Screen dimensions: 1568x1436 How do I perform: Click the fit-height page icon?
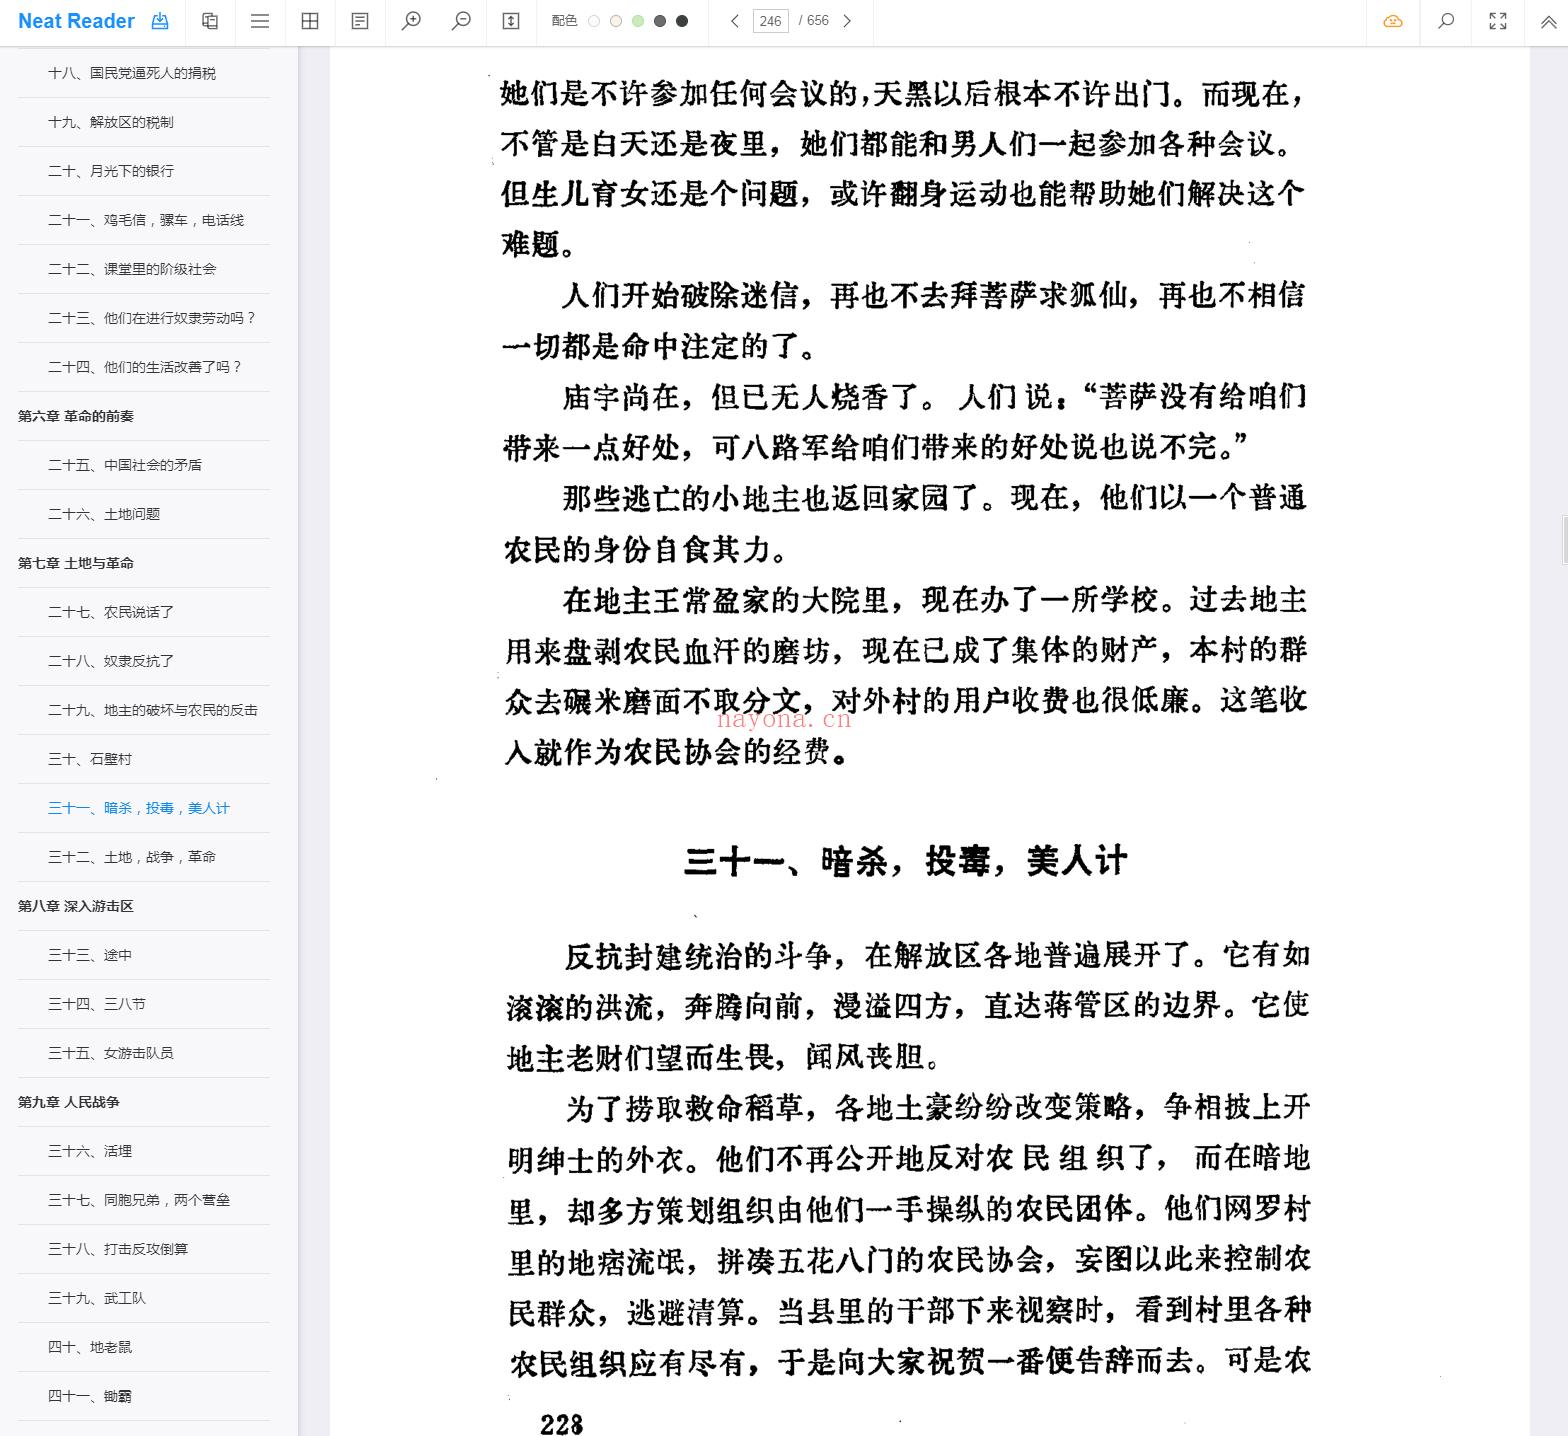point(511,21)
